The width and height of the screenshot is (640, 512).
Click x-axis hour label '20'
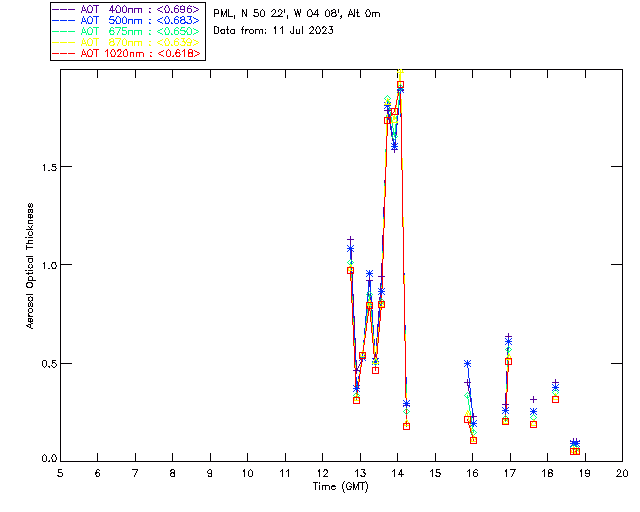[622, 473]
